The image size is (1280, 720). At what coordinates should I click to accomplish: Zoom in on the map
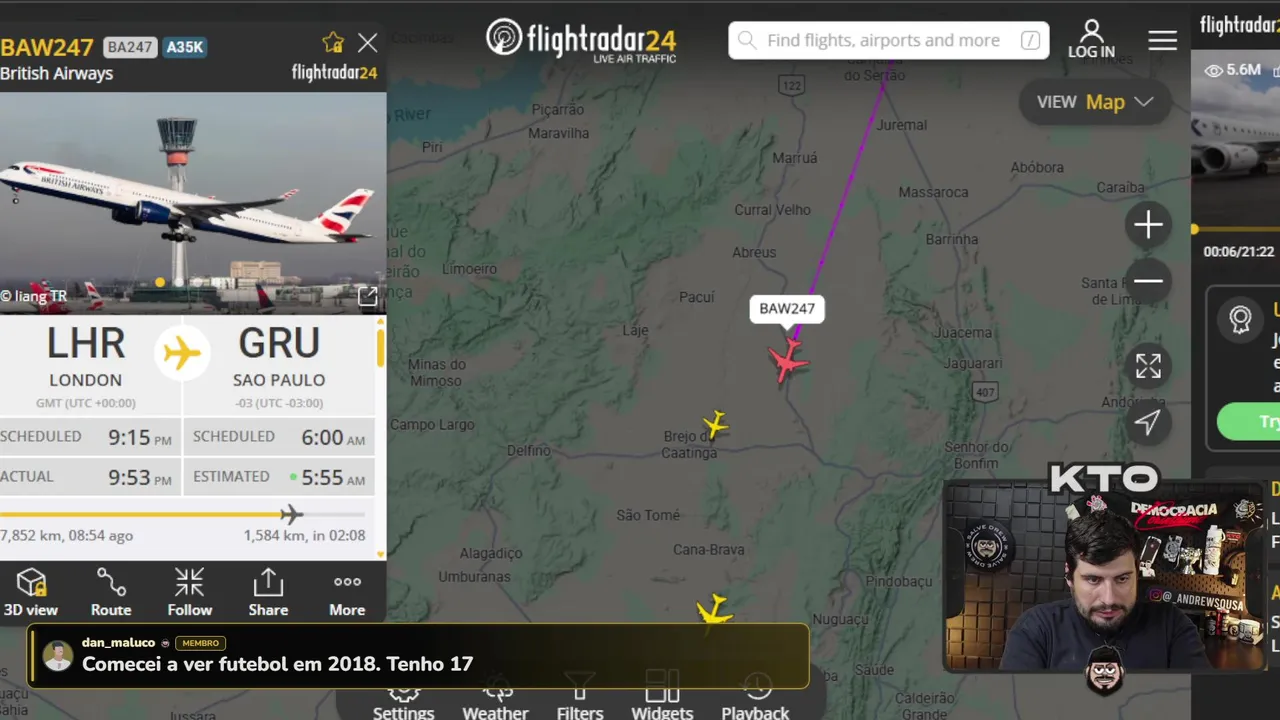(1148, 224)
